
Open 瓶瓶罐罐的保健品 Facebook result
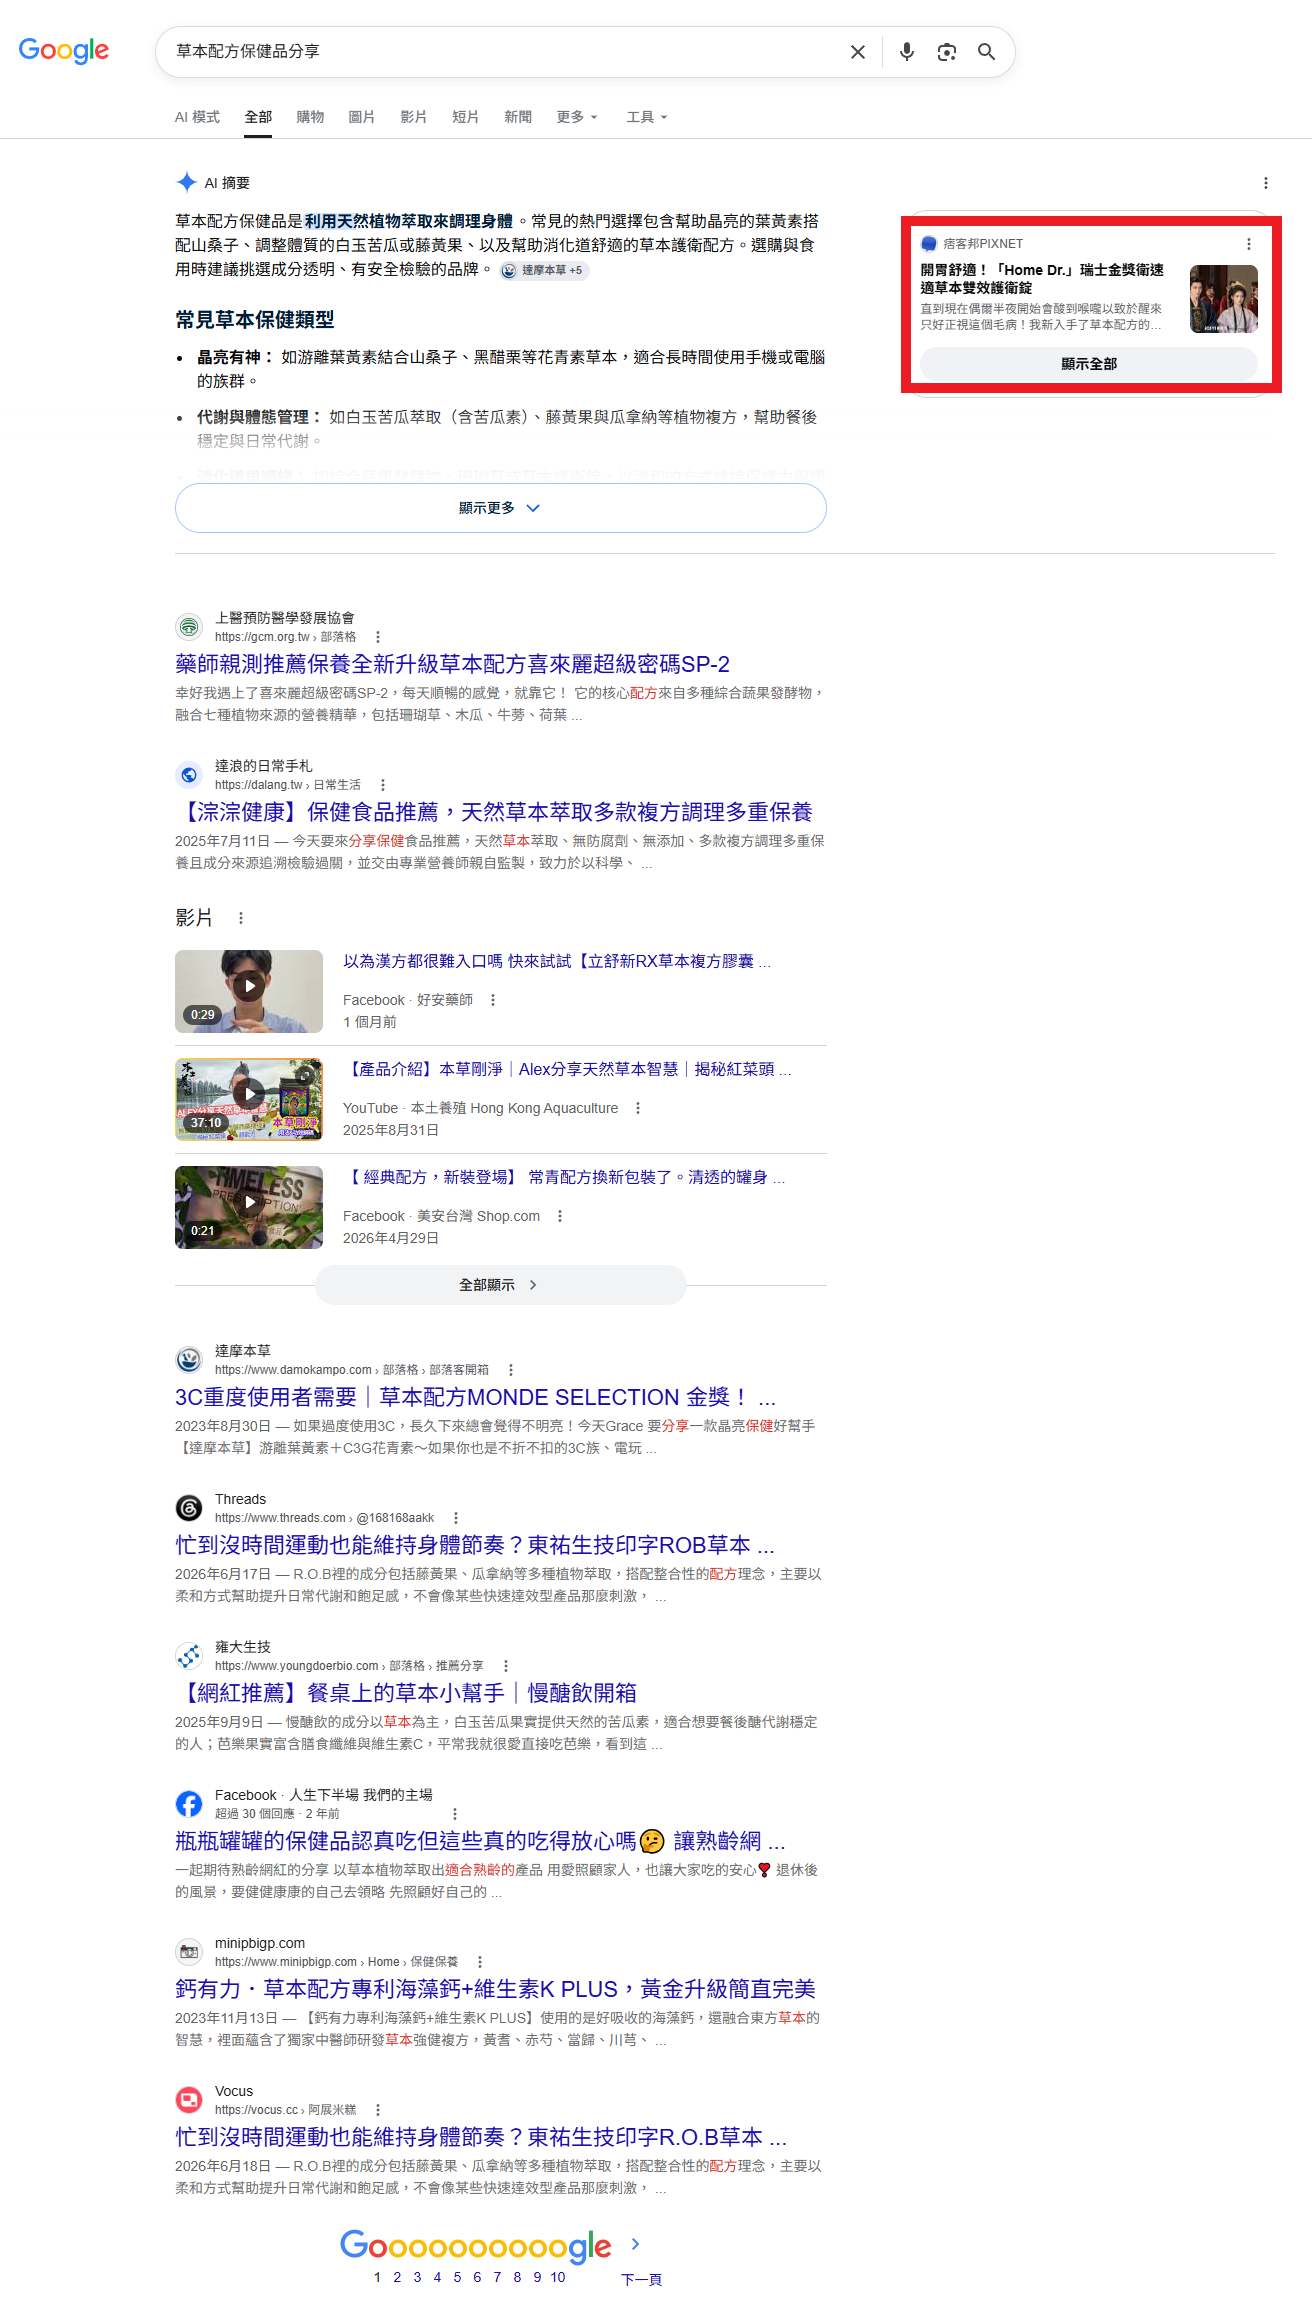(480, 1841)
